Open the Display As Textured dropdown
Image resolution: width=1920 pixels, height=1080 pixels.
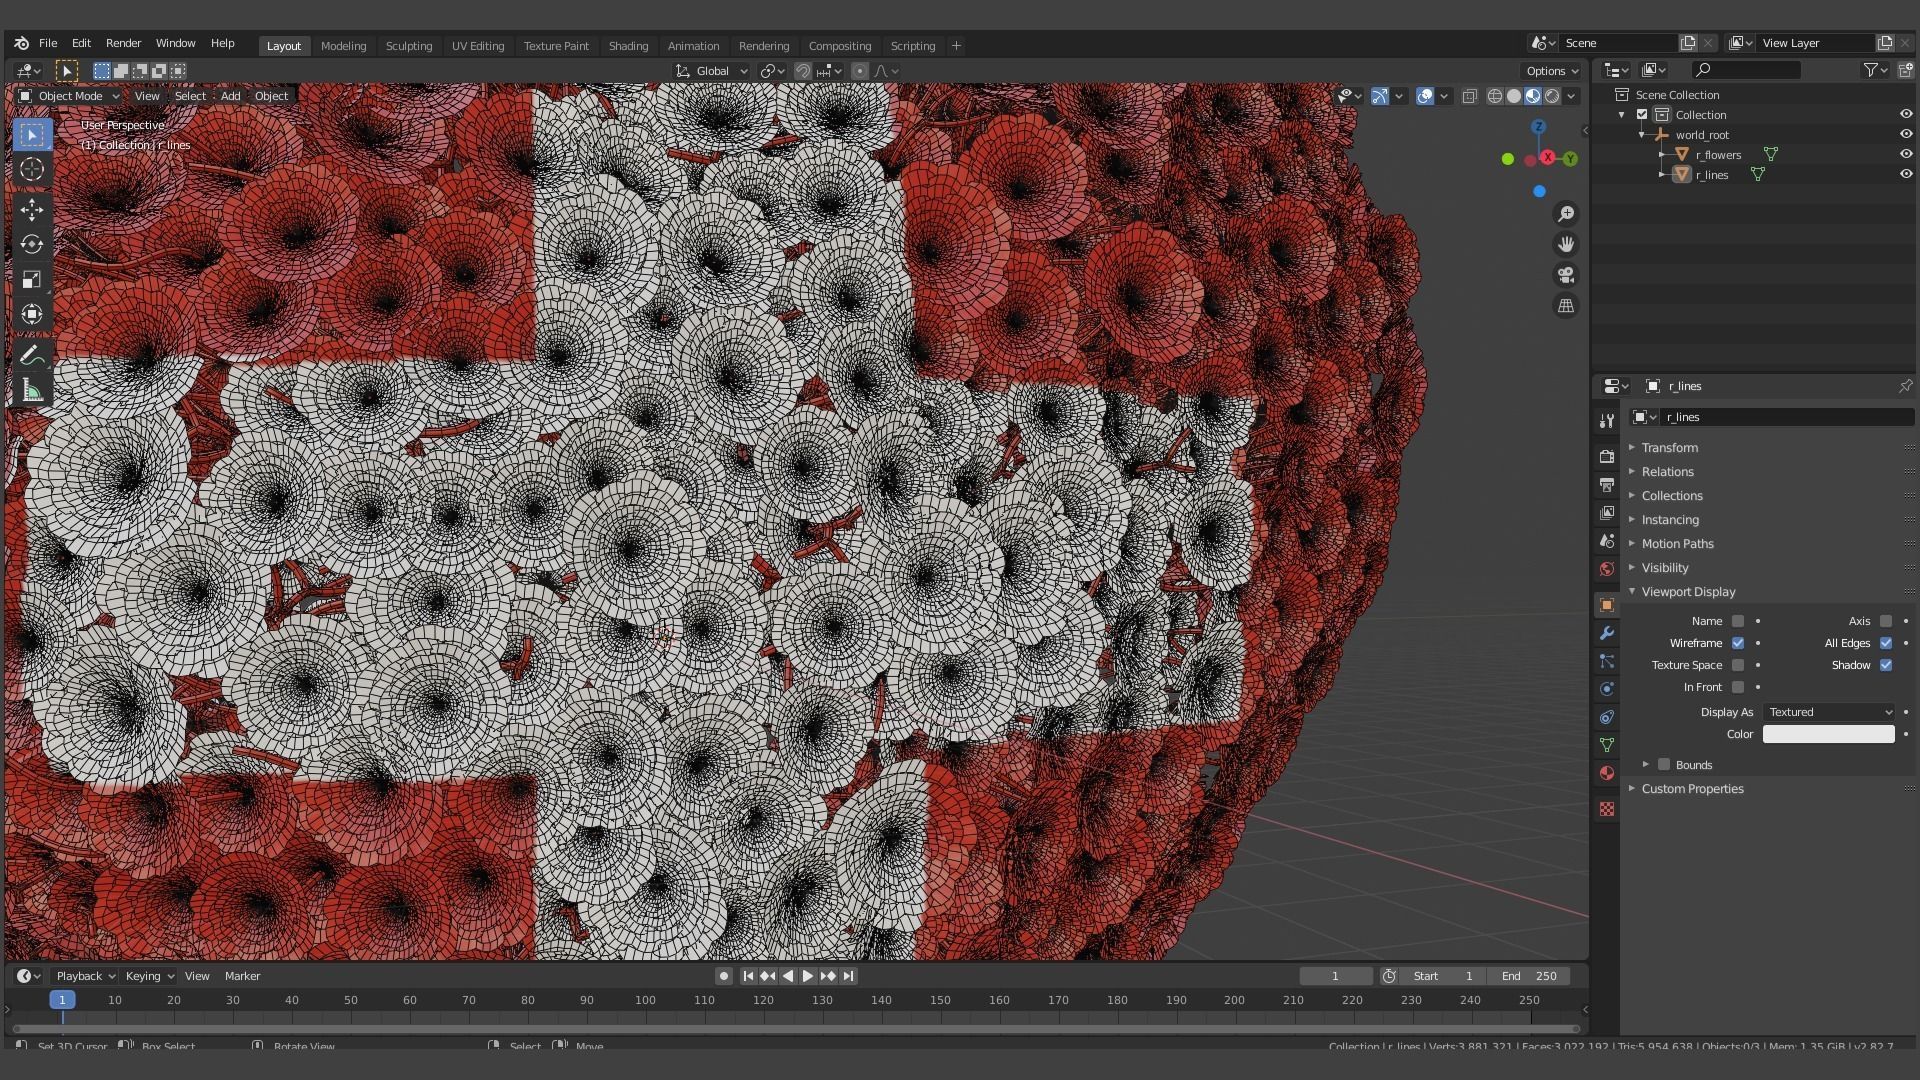tap(1829, 712)
